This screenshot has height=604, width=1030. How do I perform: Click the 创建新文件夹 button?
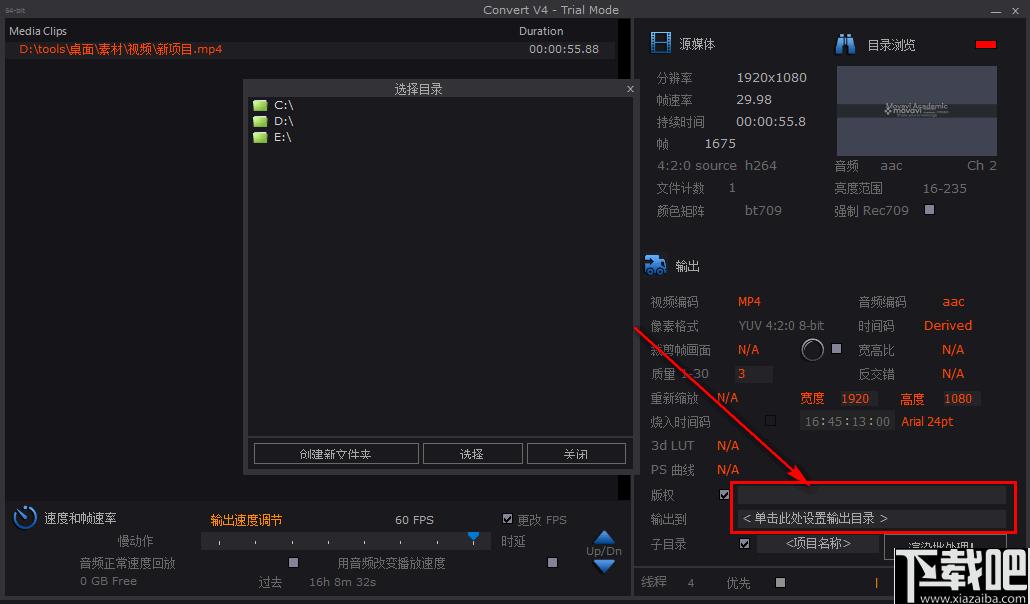click(x=336, y=453)
